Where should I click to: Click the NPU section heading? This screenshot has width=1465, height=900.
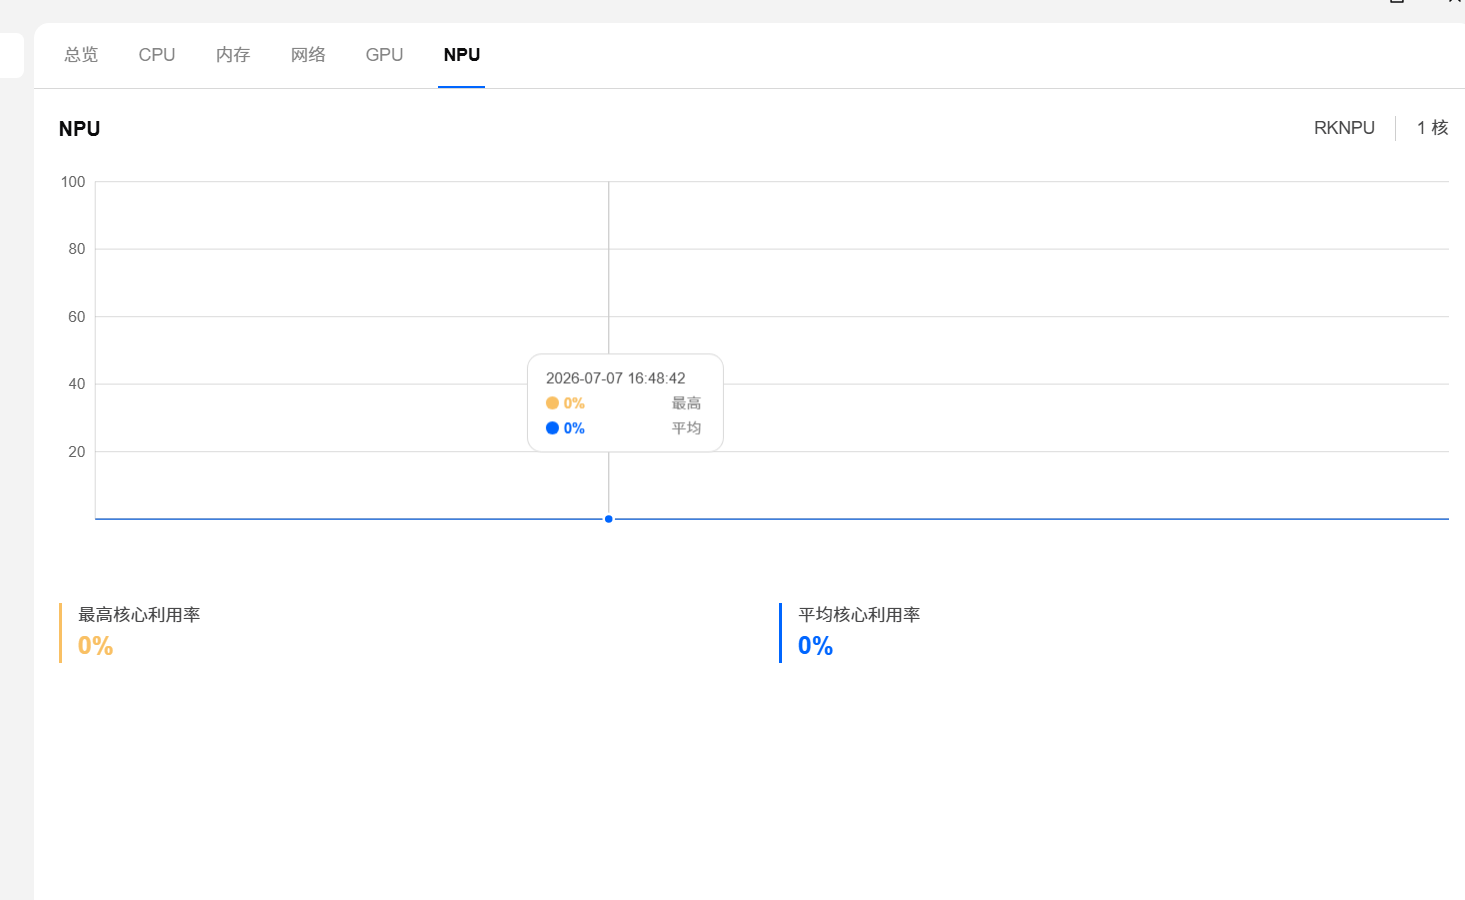(x=80, y=129)
